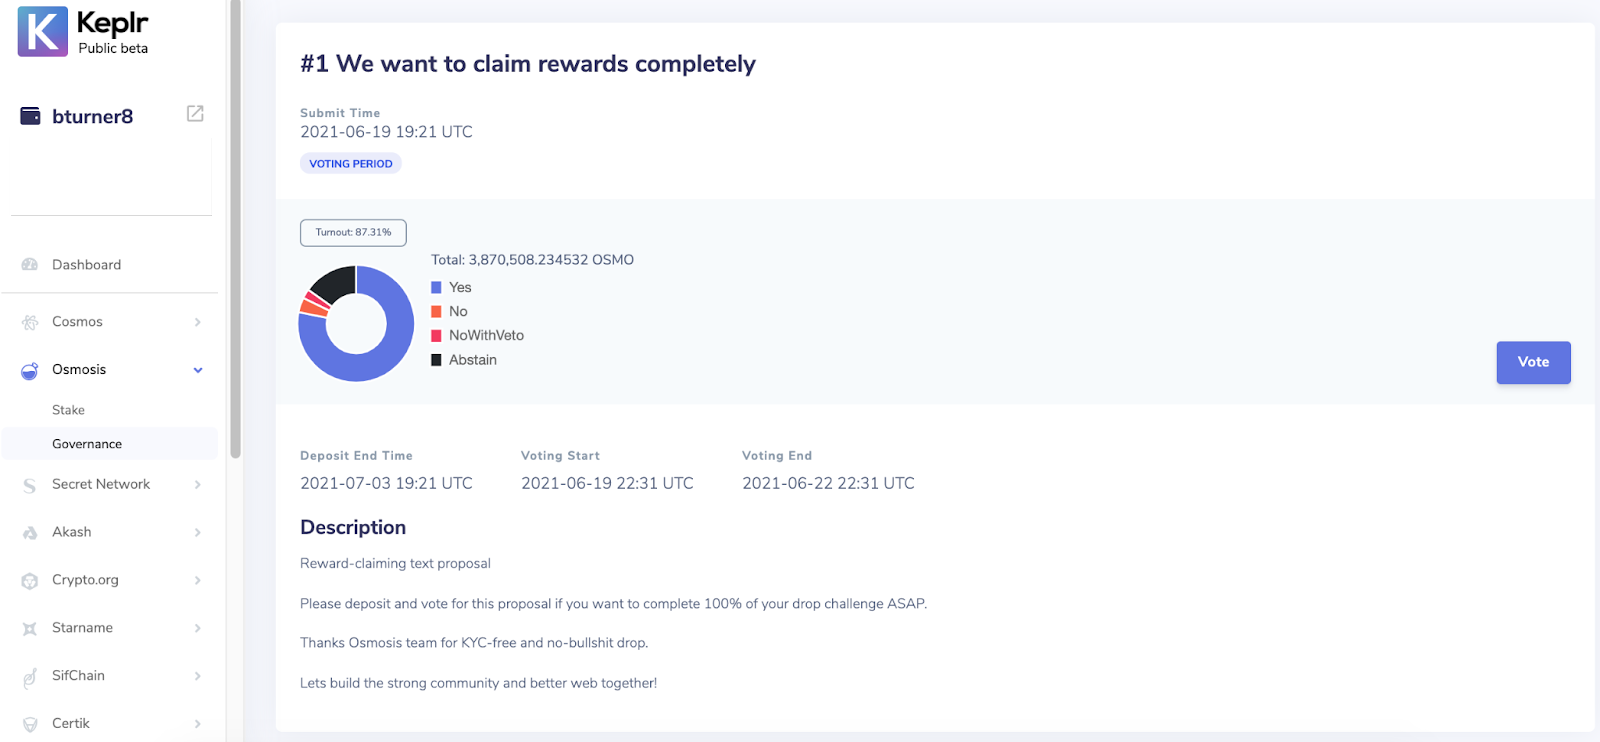The width and height of the screenshot is (1600, 742).
Task: Click the Akash chain icon
Action: point(30,533)
